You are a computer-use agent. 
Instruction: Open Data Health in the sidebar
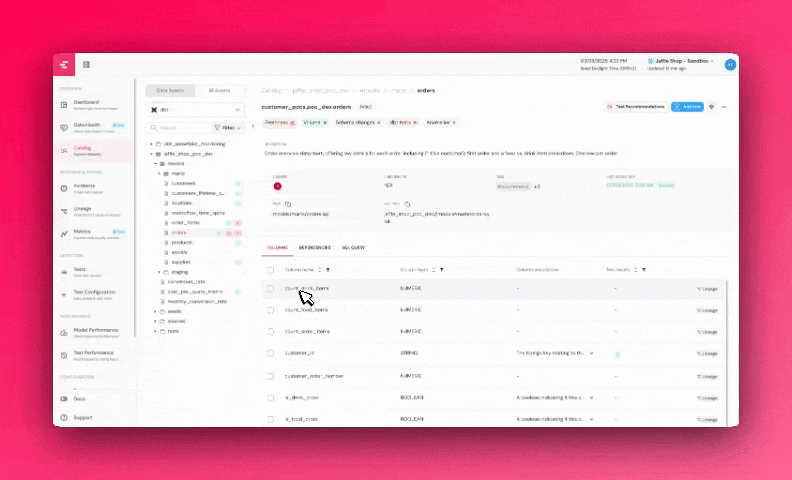93,127
